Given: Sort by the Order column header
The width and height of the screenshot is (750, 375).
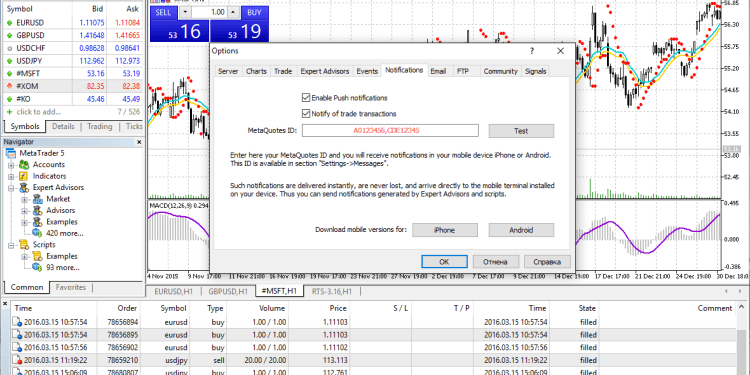Looking at the screenshot, I should coord(119,309).
